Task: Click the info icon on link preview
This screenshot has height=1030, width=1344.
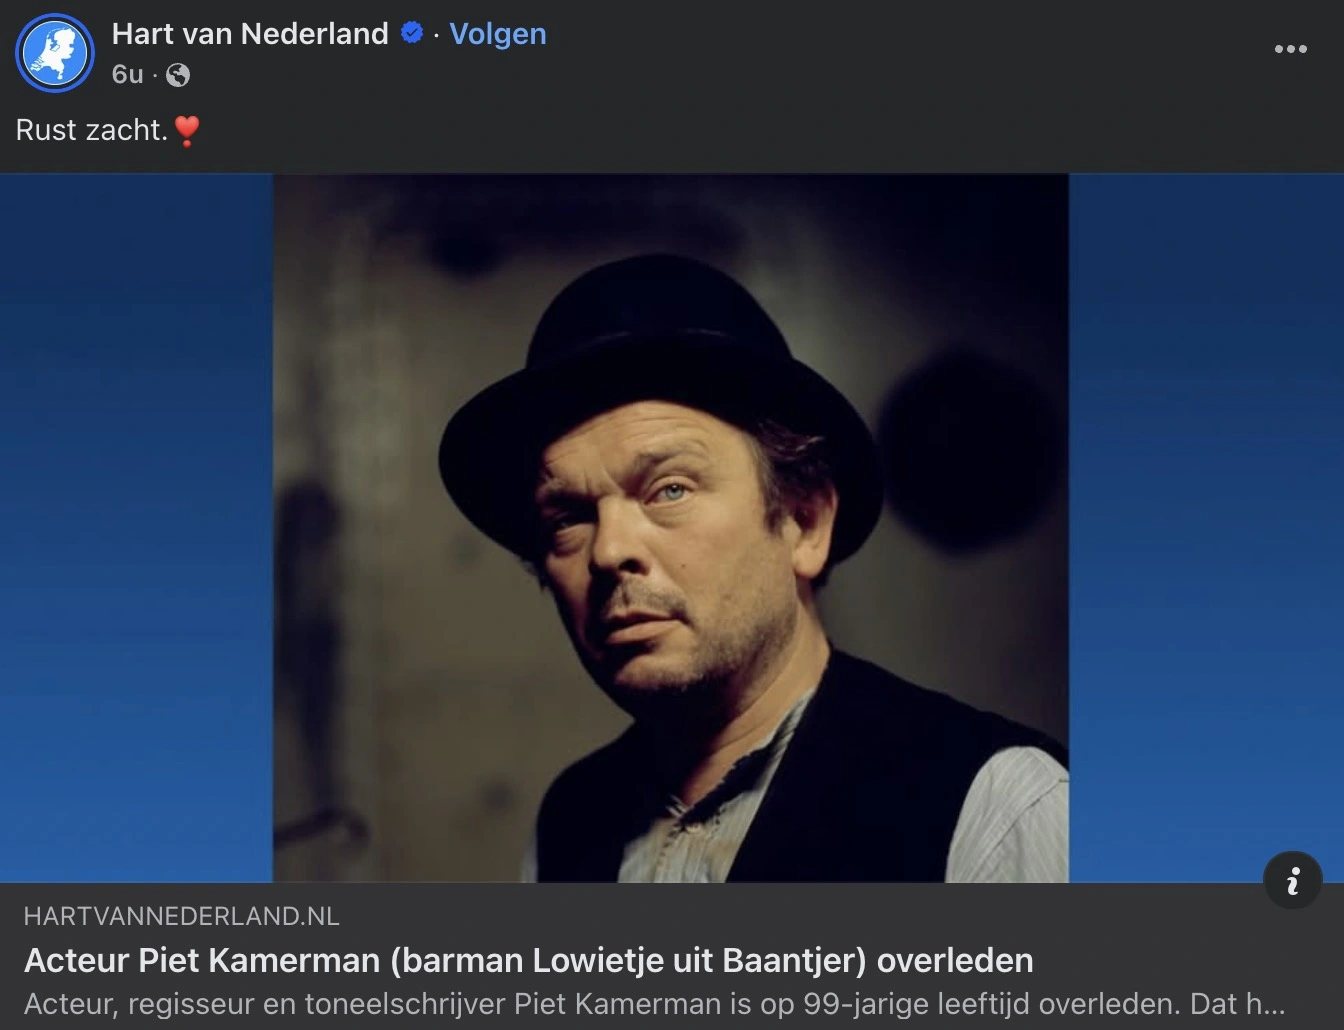Action: [x=1293, y=880]
